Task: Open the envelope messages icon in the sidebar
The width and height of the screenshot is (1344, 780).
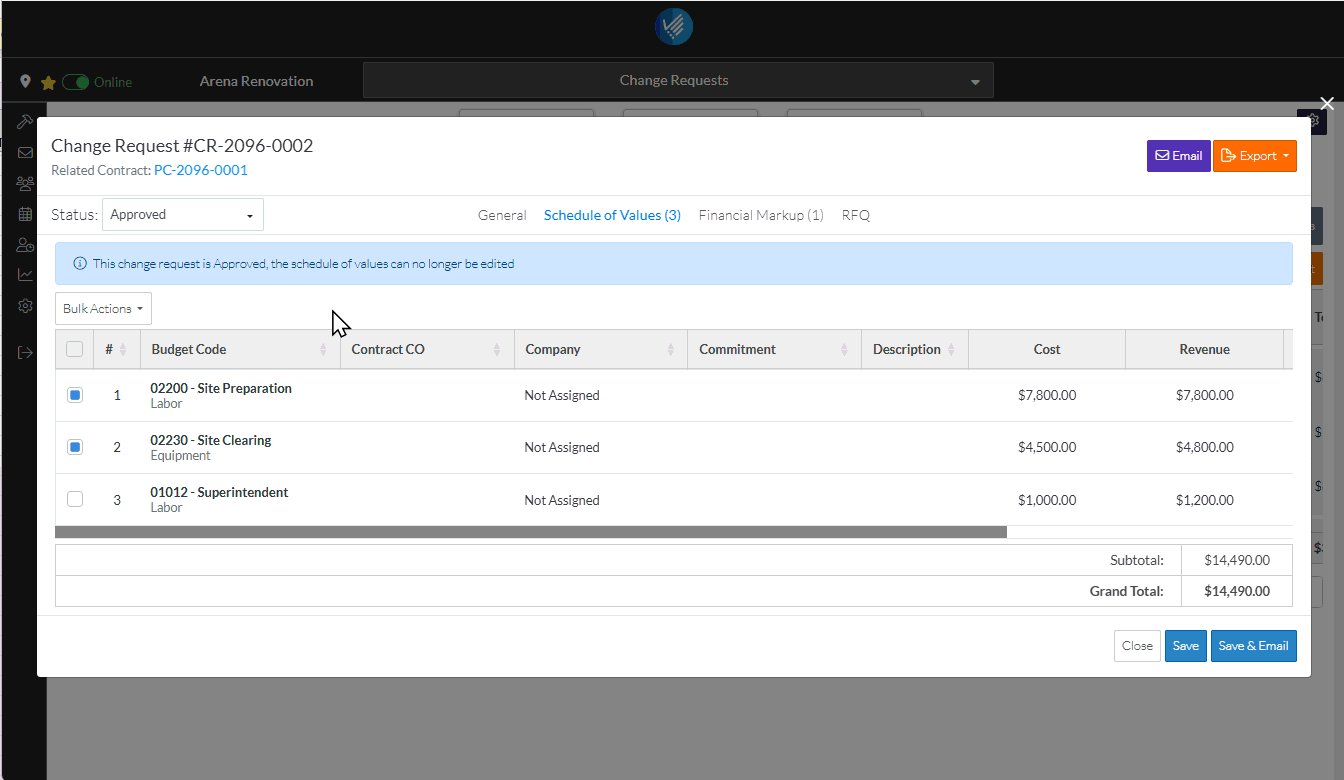Action: (x=25, y=153)
